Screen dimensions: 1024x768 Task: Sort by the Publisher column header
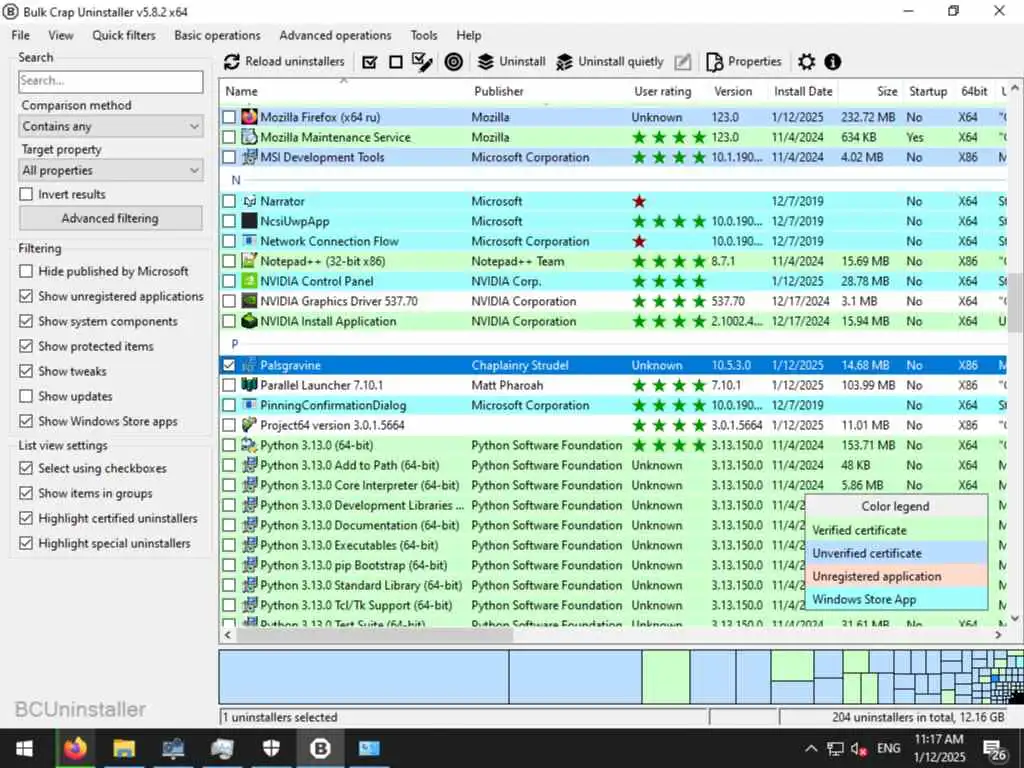(499, 91)
